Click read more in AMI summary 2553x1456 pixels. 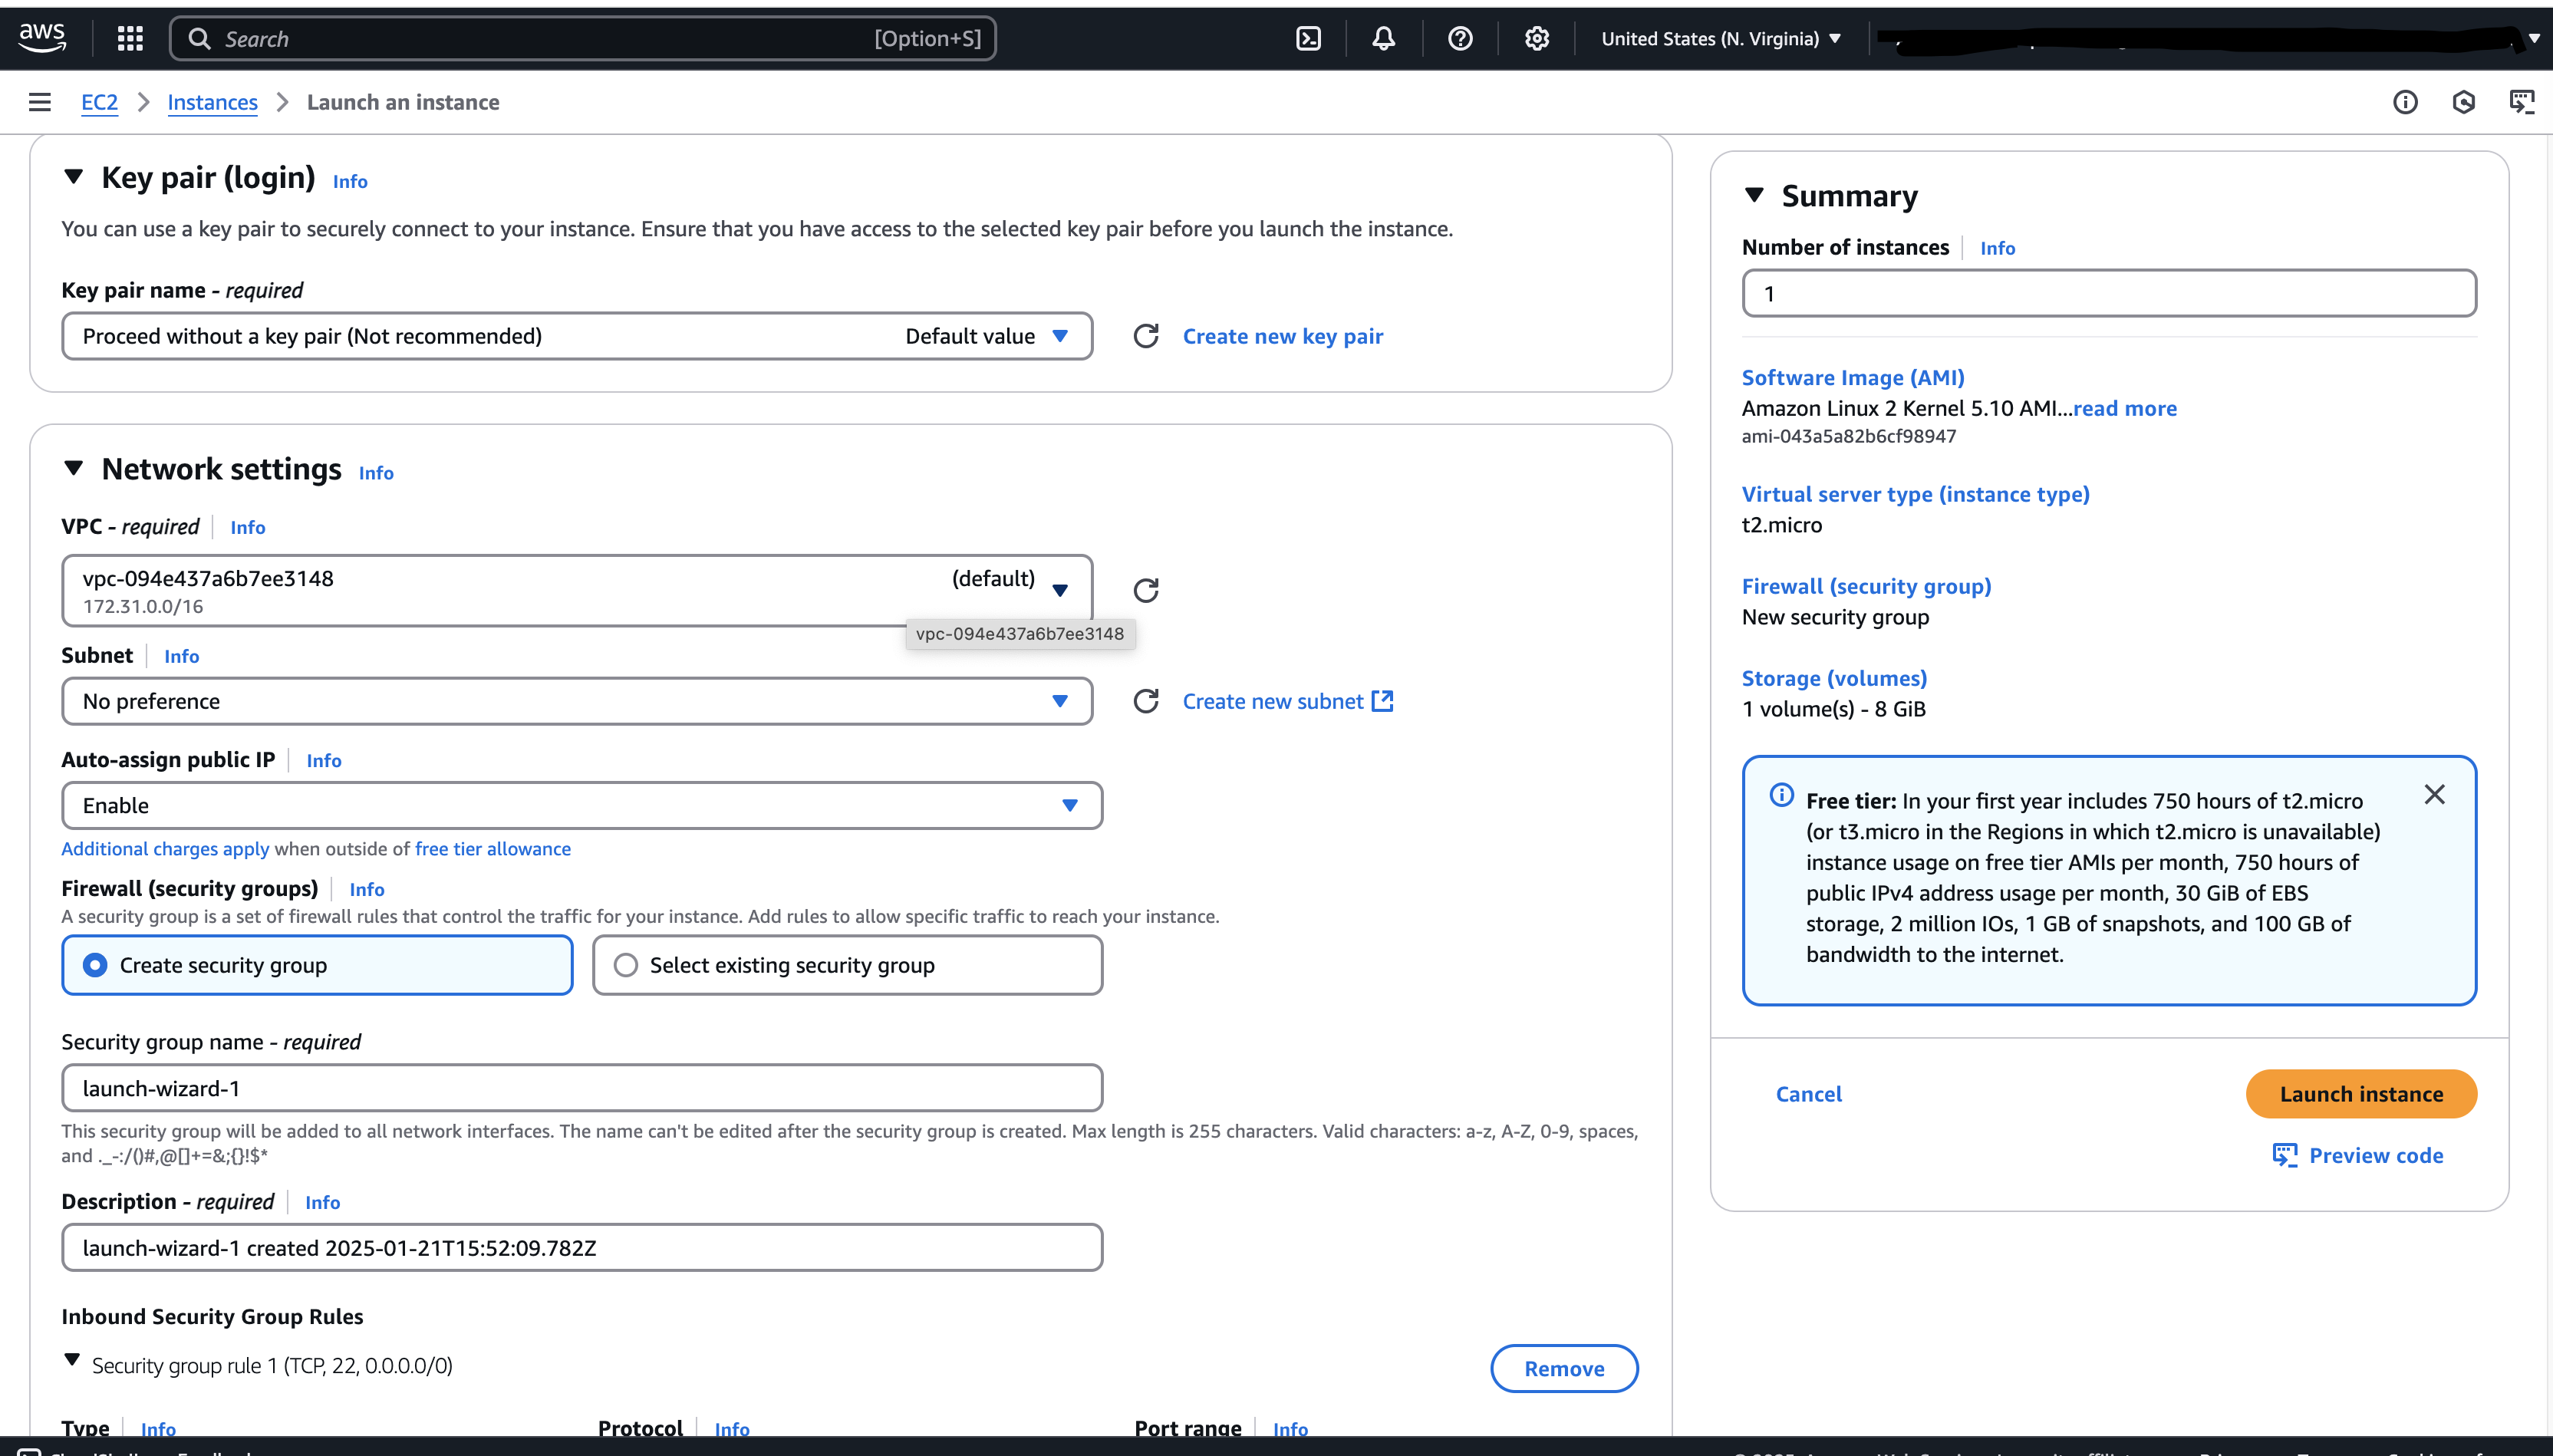[2125, 408]
